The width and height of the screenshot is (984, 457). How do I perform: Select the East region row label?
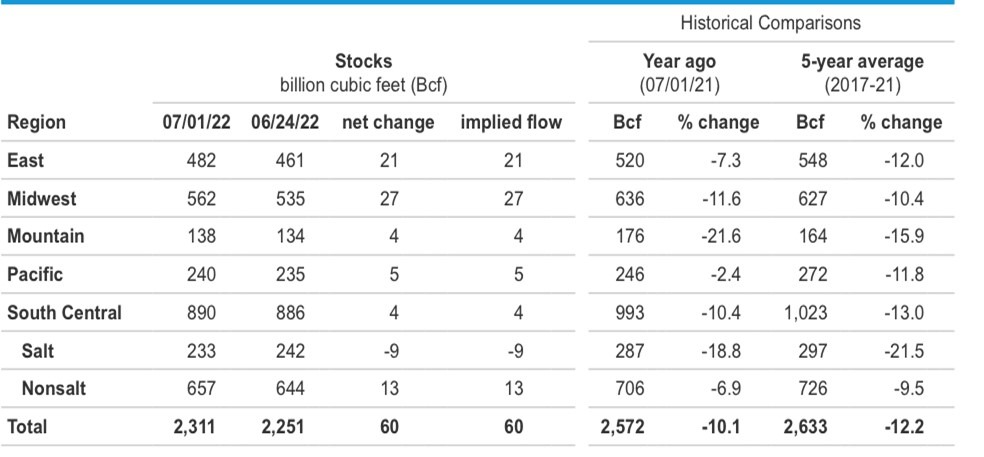click(25, 161)
